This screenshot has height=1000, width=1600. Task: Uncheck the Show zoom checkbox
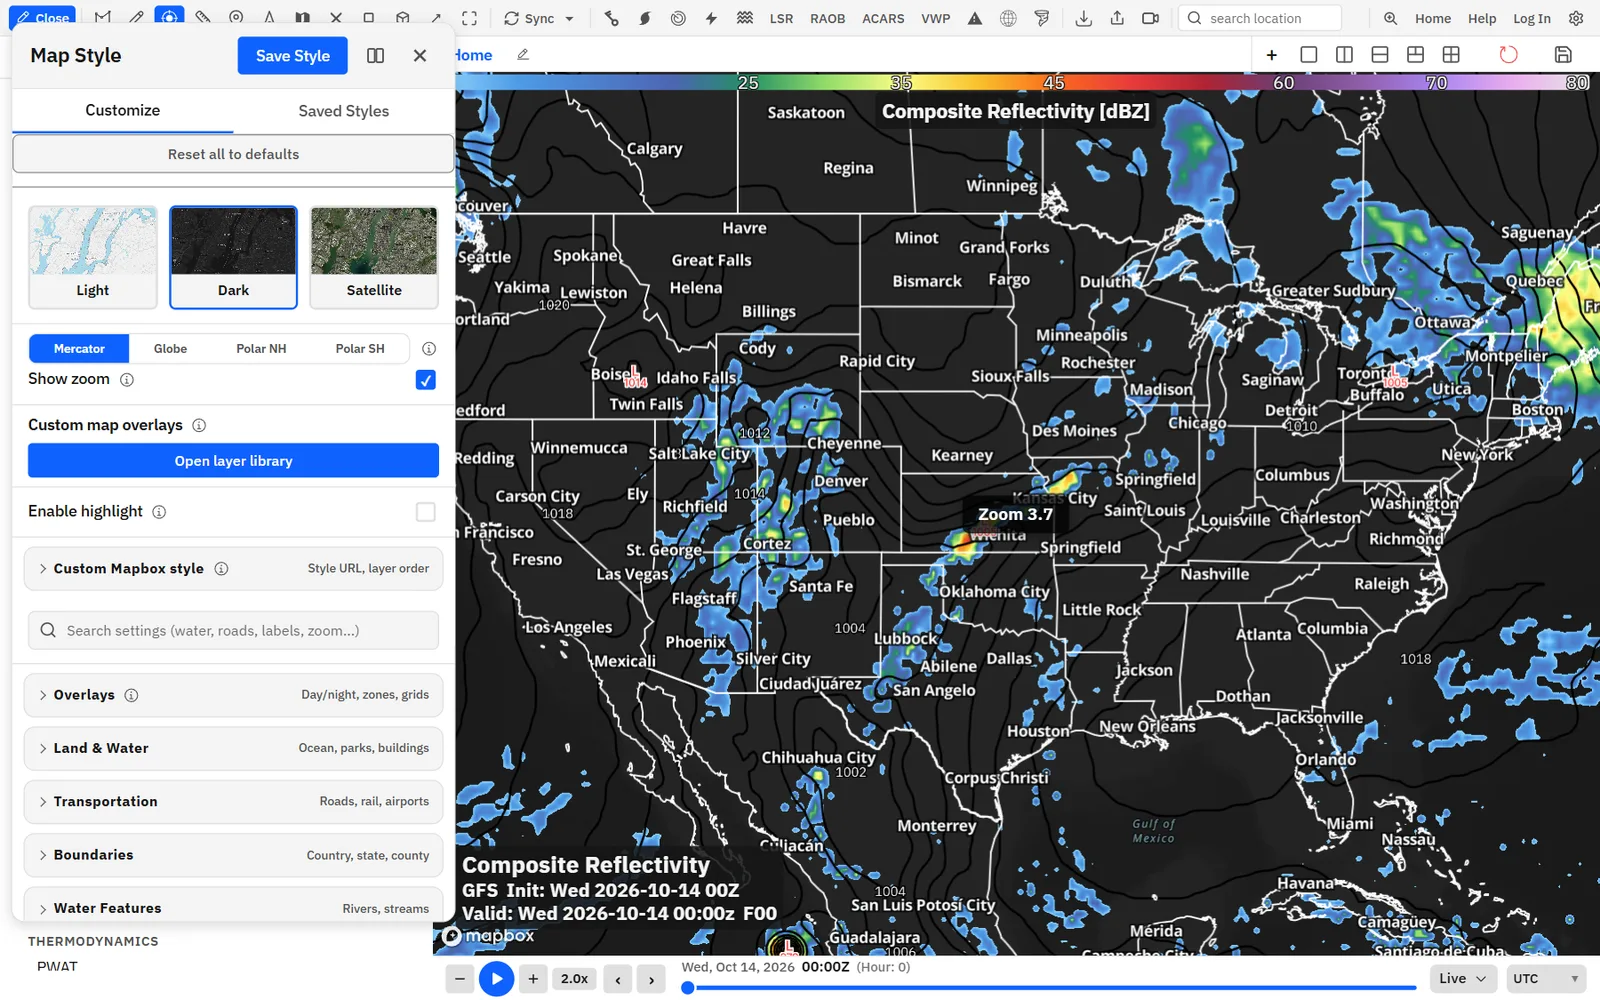[x=425, y=380]
